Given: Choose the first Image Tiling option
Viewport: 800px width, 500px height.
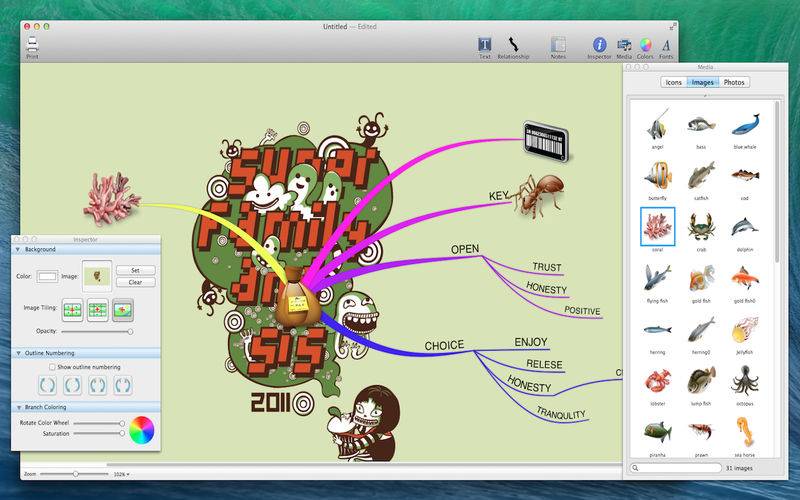Looking at the screenshot, I should coord(72,310).
